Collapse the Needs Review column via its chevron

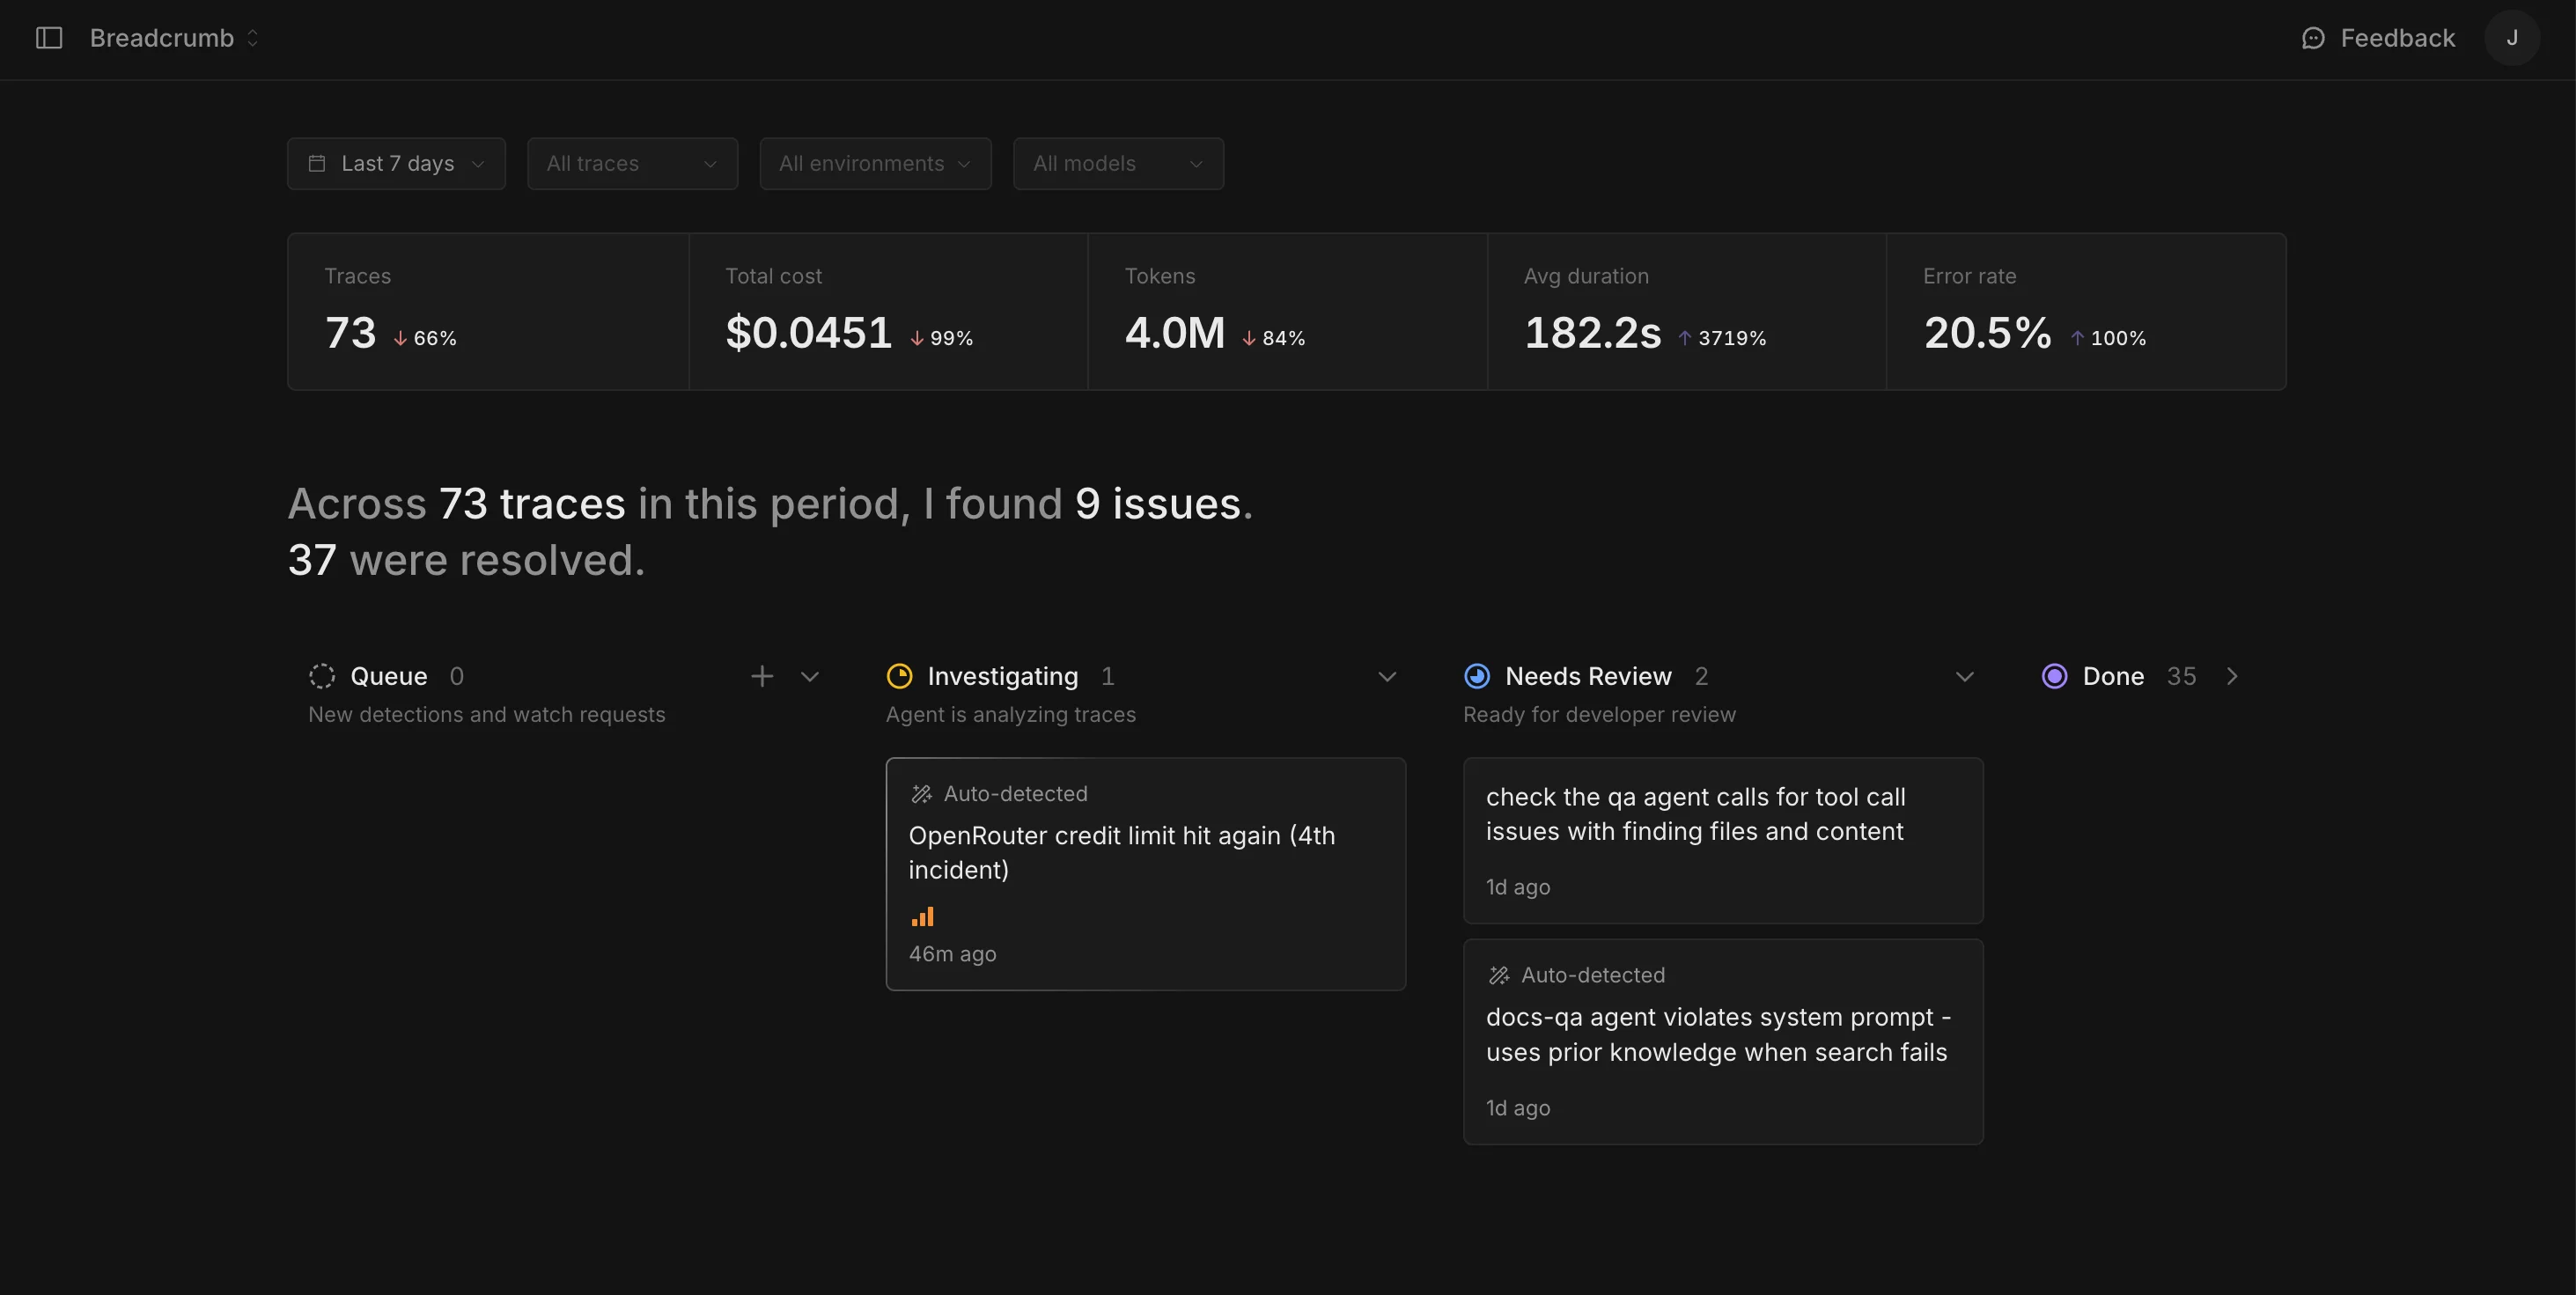(1964, 676)
